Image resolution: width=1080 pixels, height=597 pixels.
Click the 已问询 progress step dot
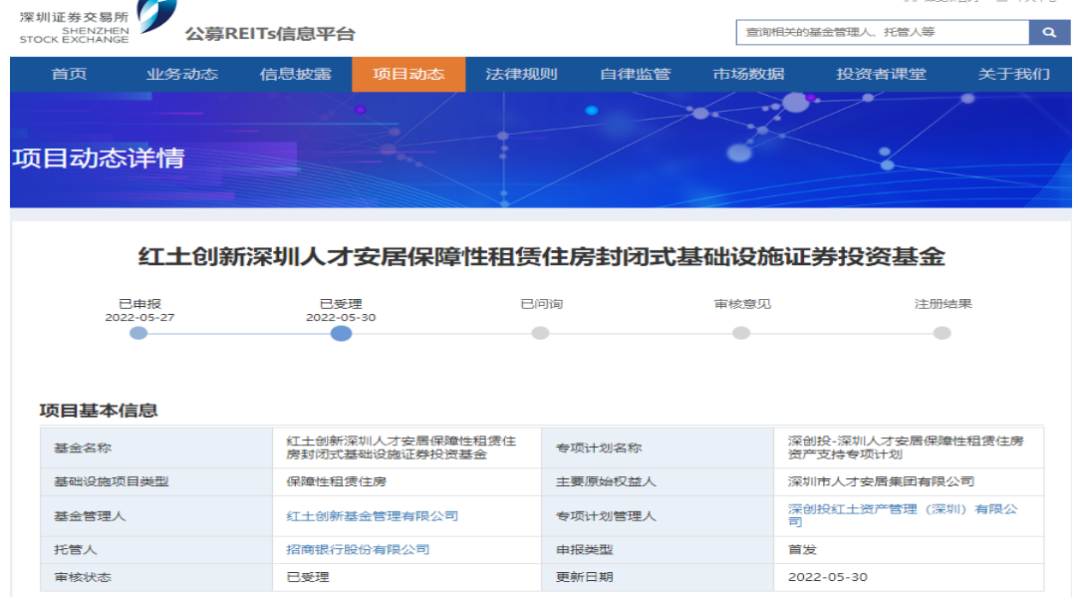tap(541, 333)
